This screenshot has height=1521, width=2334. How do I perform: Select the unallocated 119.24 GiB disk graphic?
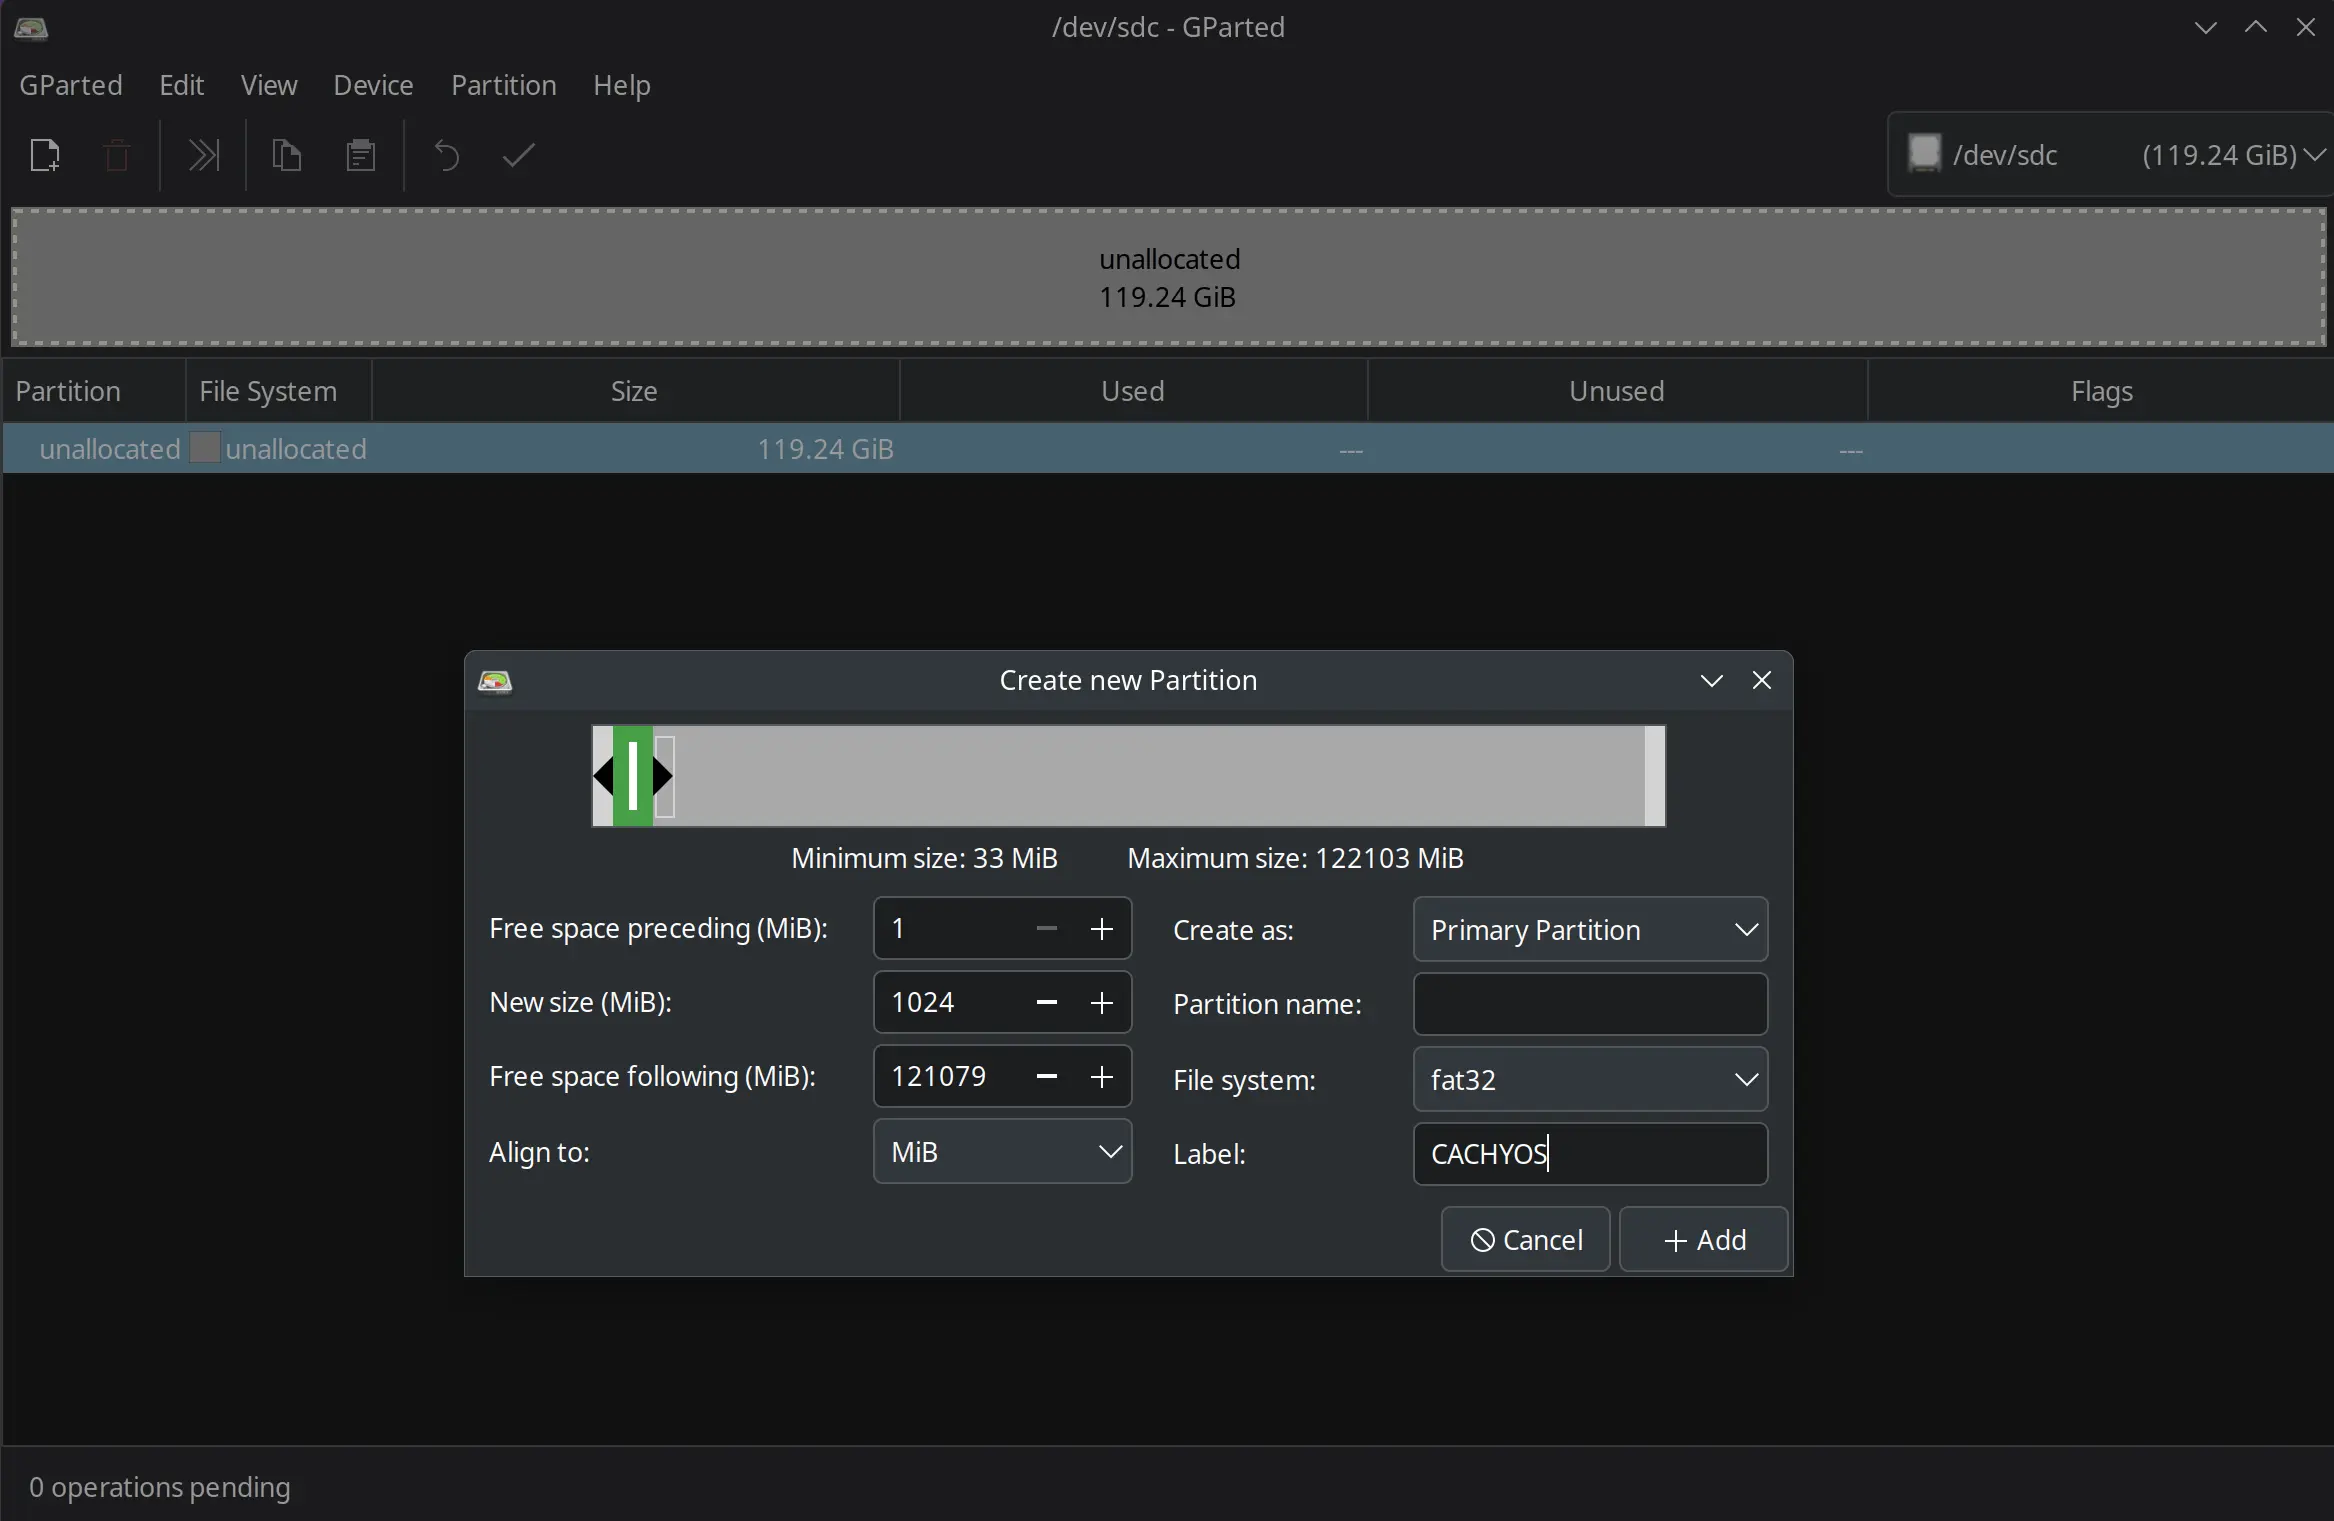coord(1168,277)
